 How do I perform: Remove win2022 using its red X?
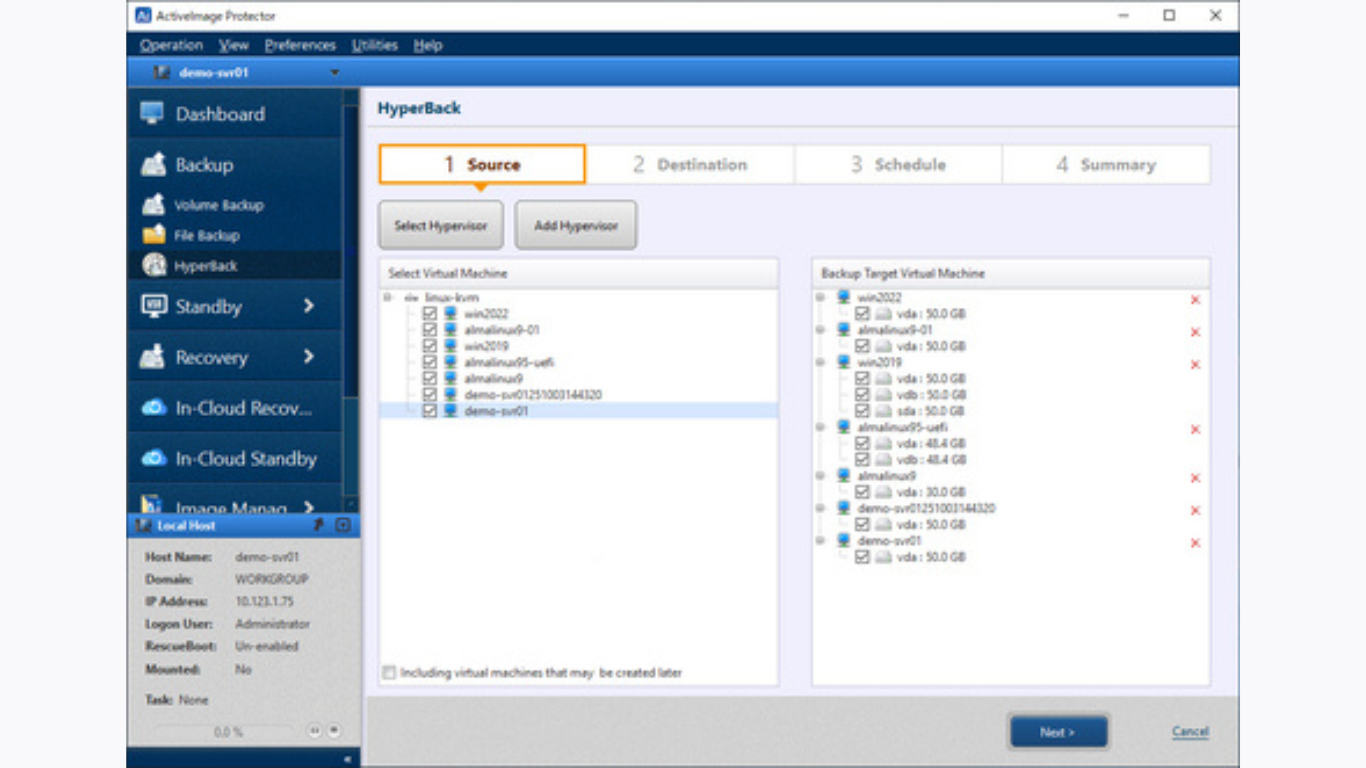[1195, 300]
